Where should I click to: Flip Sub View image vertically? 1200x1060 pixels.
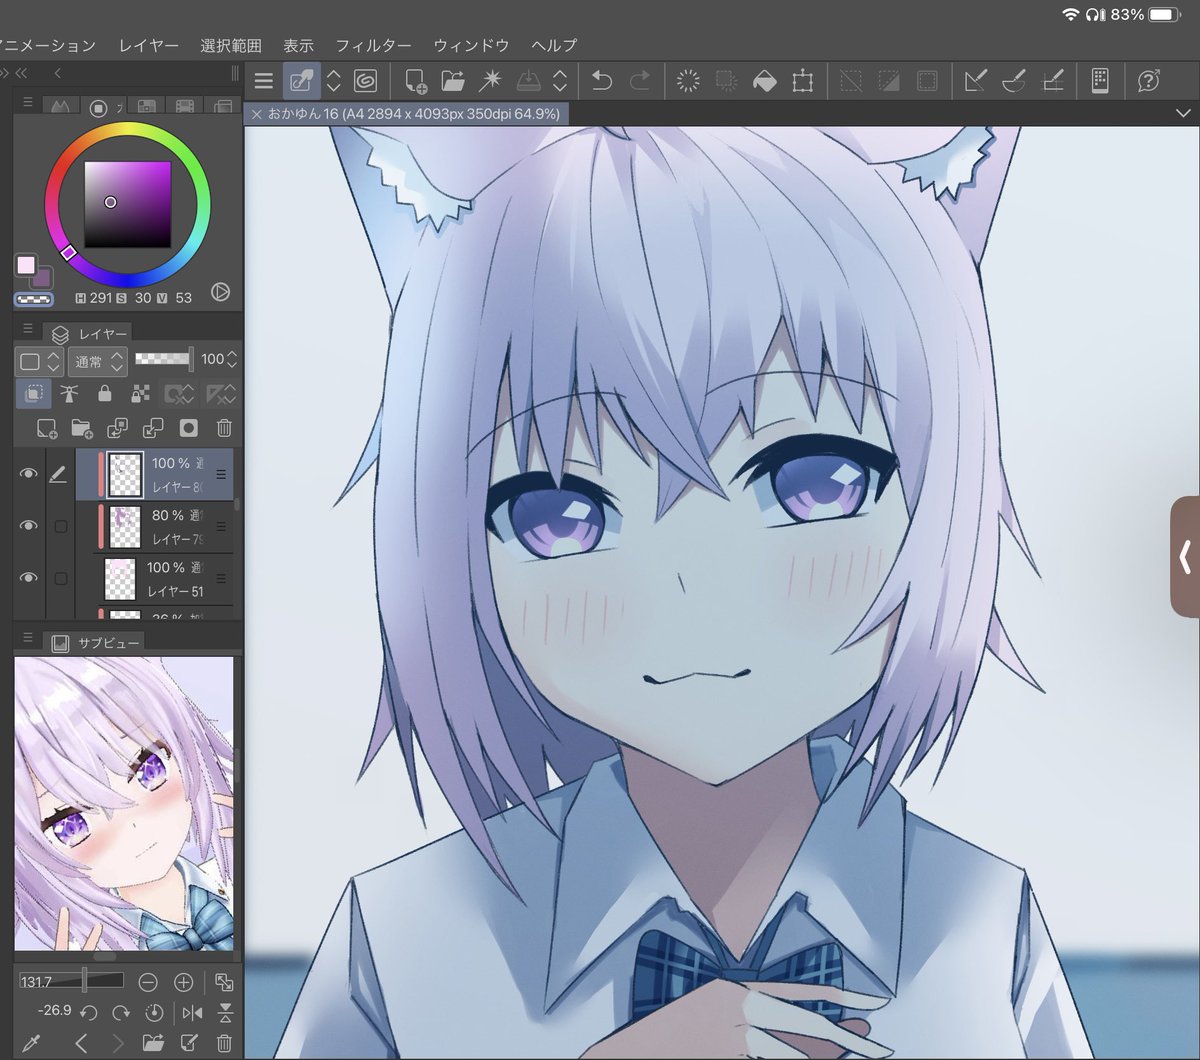(x=225, y=1012)
